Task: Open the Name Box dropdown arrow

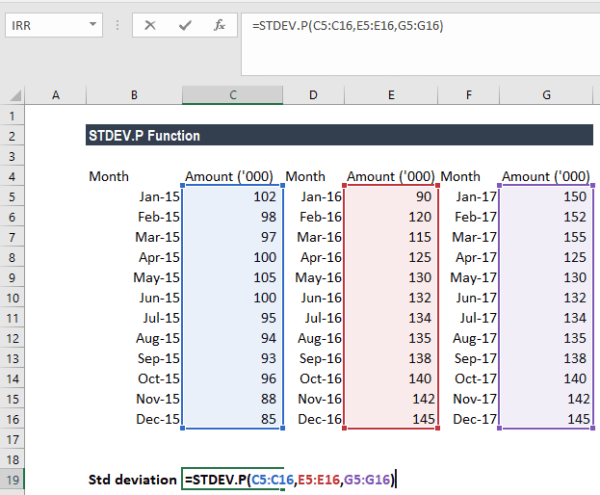Action: click(x=93, y=24)
